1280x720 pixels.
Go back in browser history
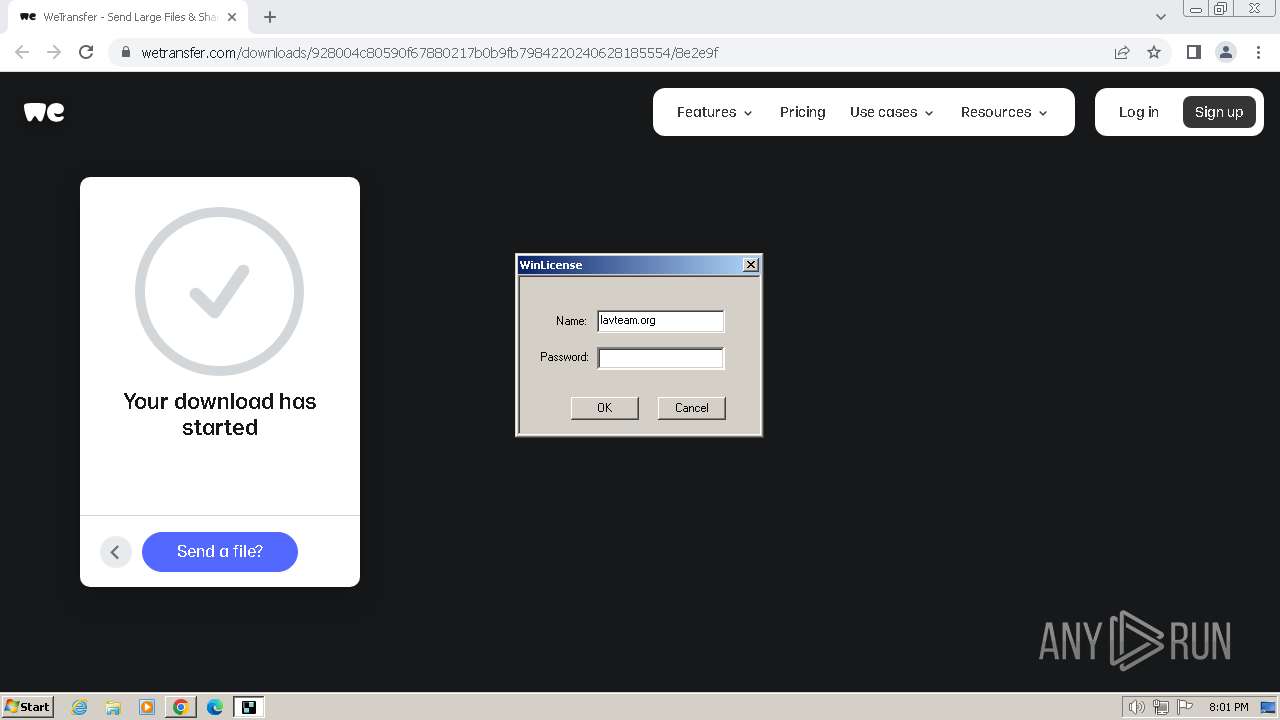coord(22,52)
